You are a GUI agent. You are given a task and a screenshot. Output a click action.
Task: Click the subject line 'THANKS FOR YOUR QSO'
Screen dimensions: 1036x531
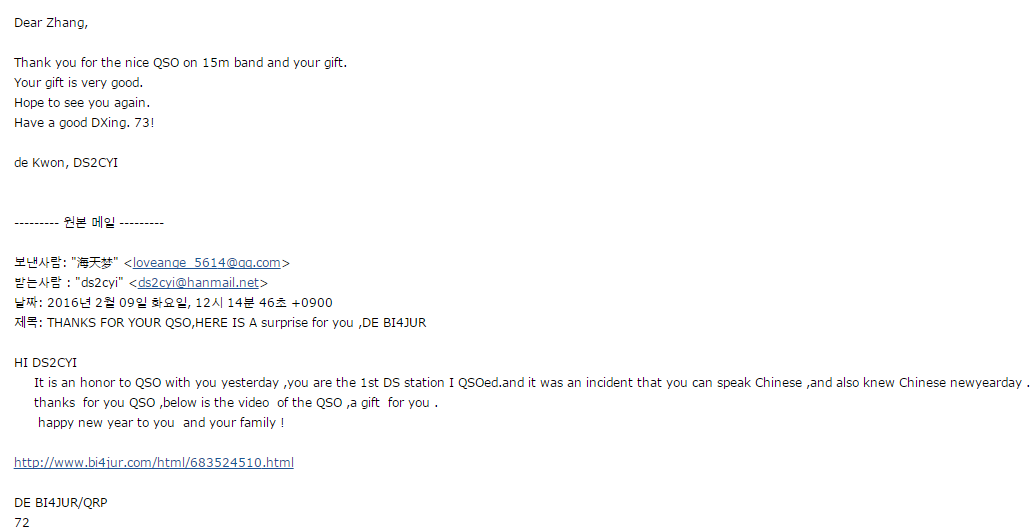click(x=220, y=323)
